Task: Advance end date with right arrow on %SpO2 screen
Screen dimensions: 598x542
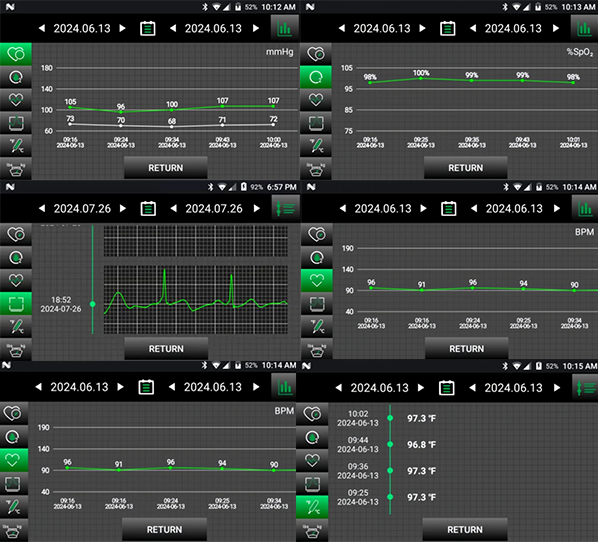Action: pos(556,28)
